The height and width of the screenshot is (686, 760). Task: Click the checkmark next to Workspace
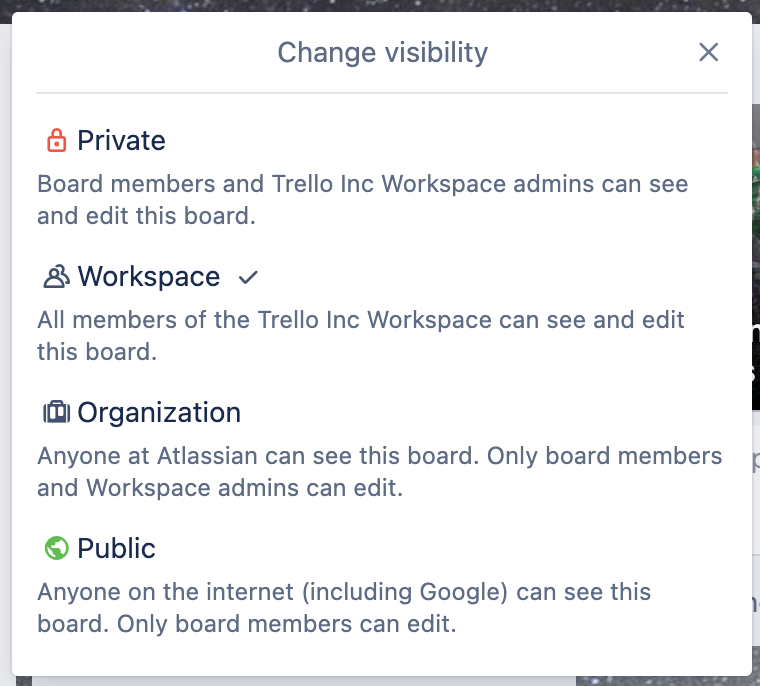pyautogui.click(x=248, y=277)
